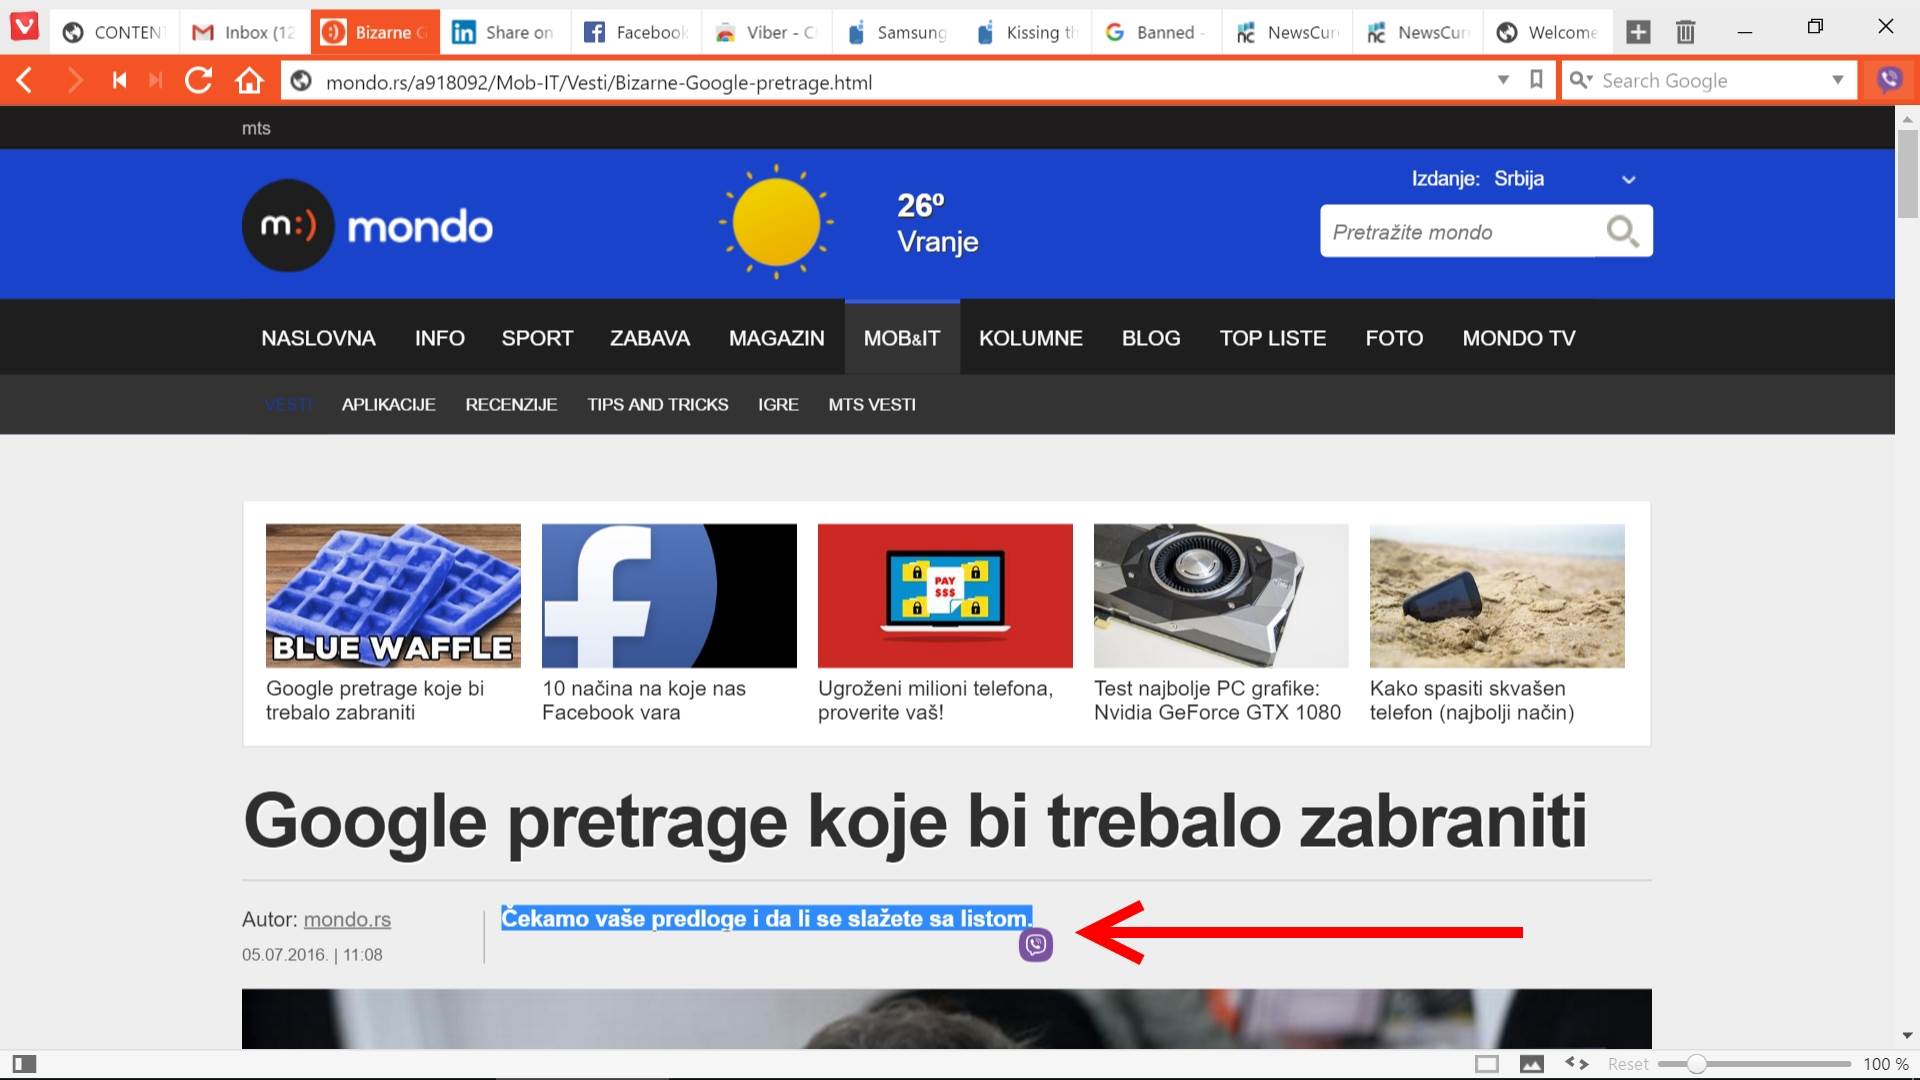This screenshot has height=1080, width=1920.
Task: Click the Vivaldi menu logo icon
Action: click(x=24, y=27)
